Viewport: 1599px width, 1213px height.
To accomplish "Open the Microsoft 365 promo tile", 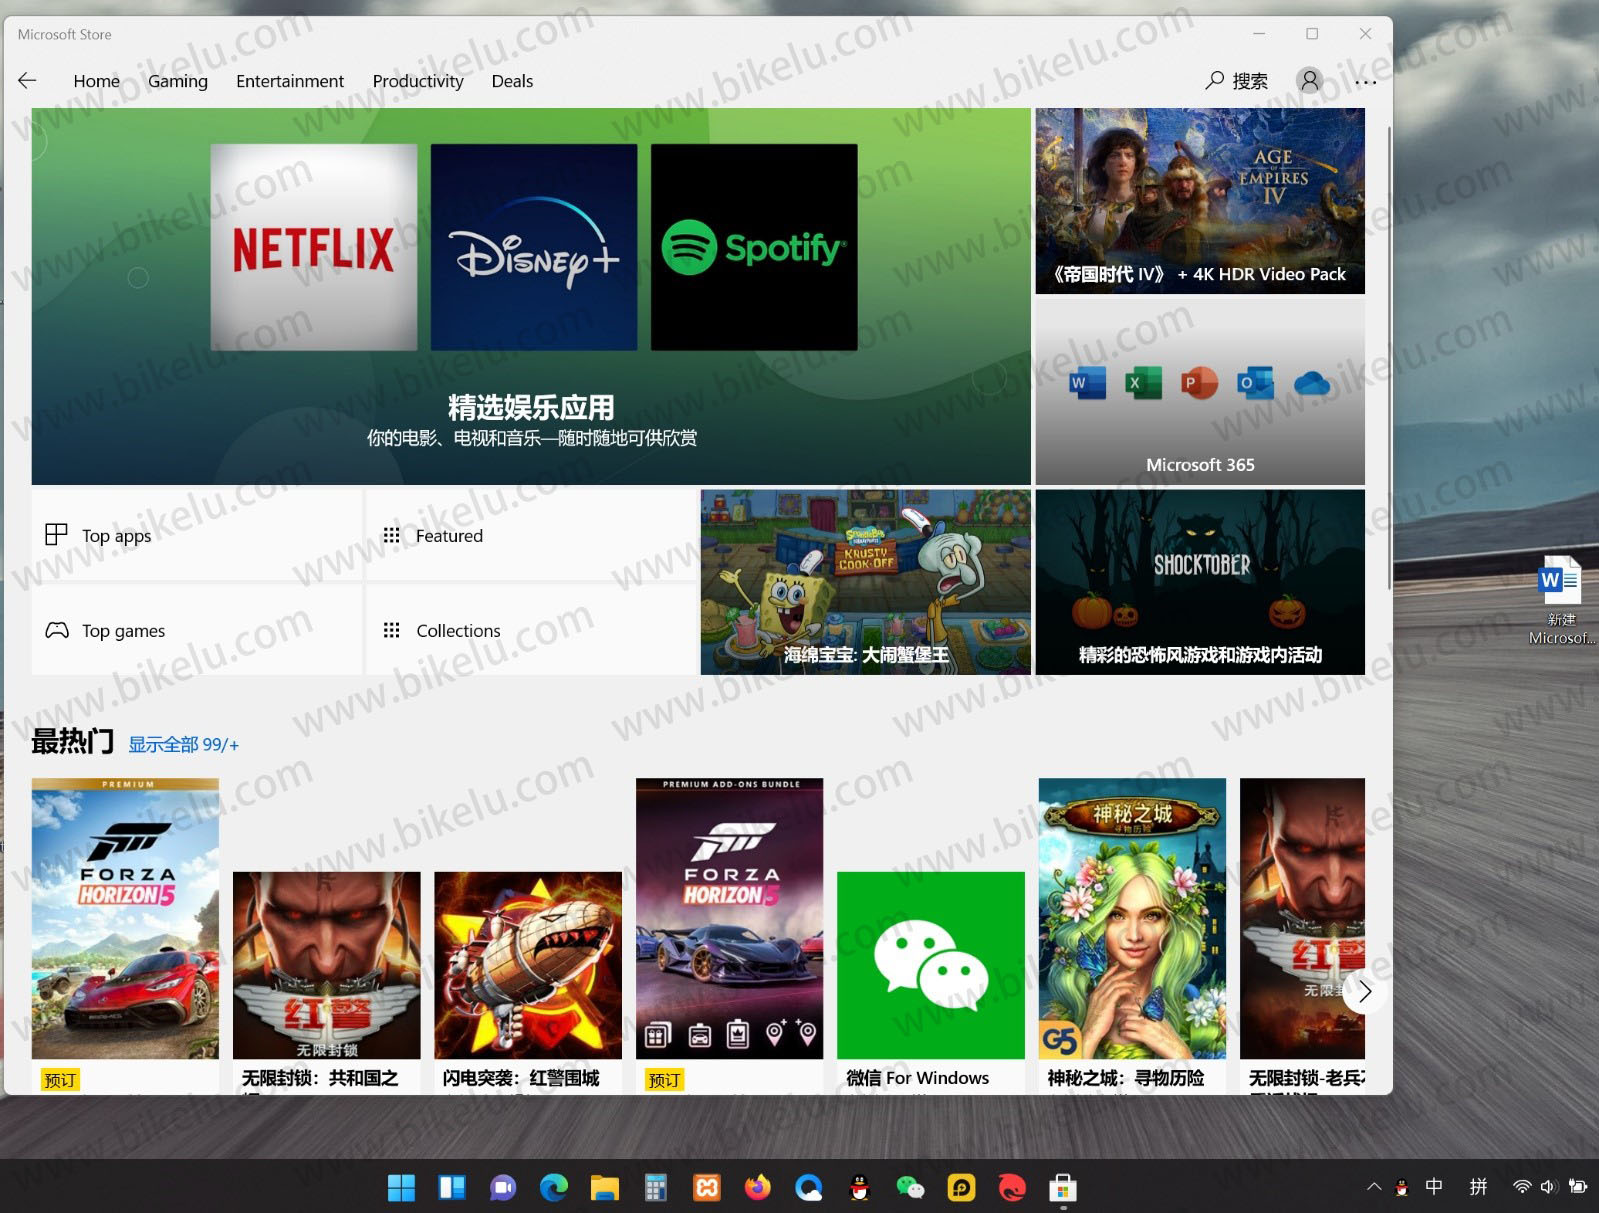I will tap(1200, 392).
